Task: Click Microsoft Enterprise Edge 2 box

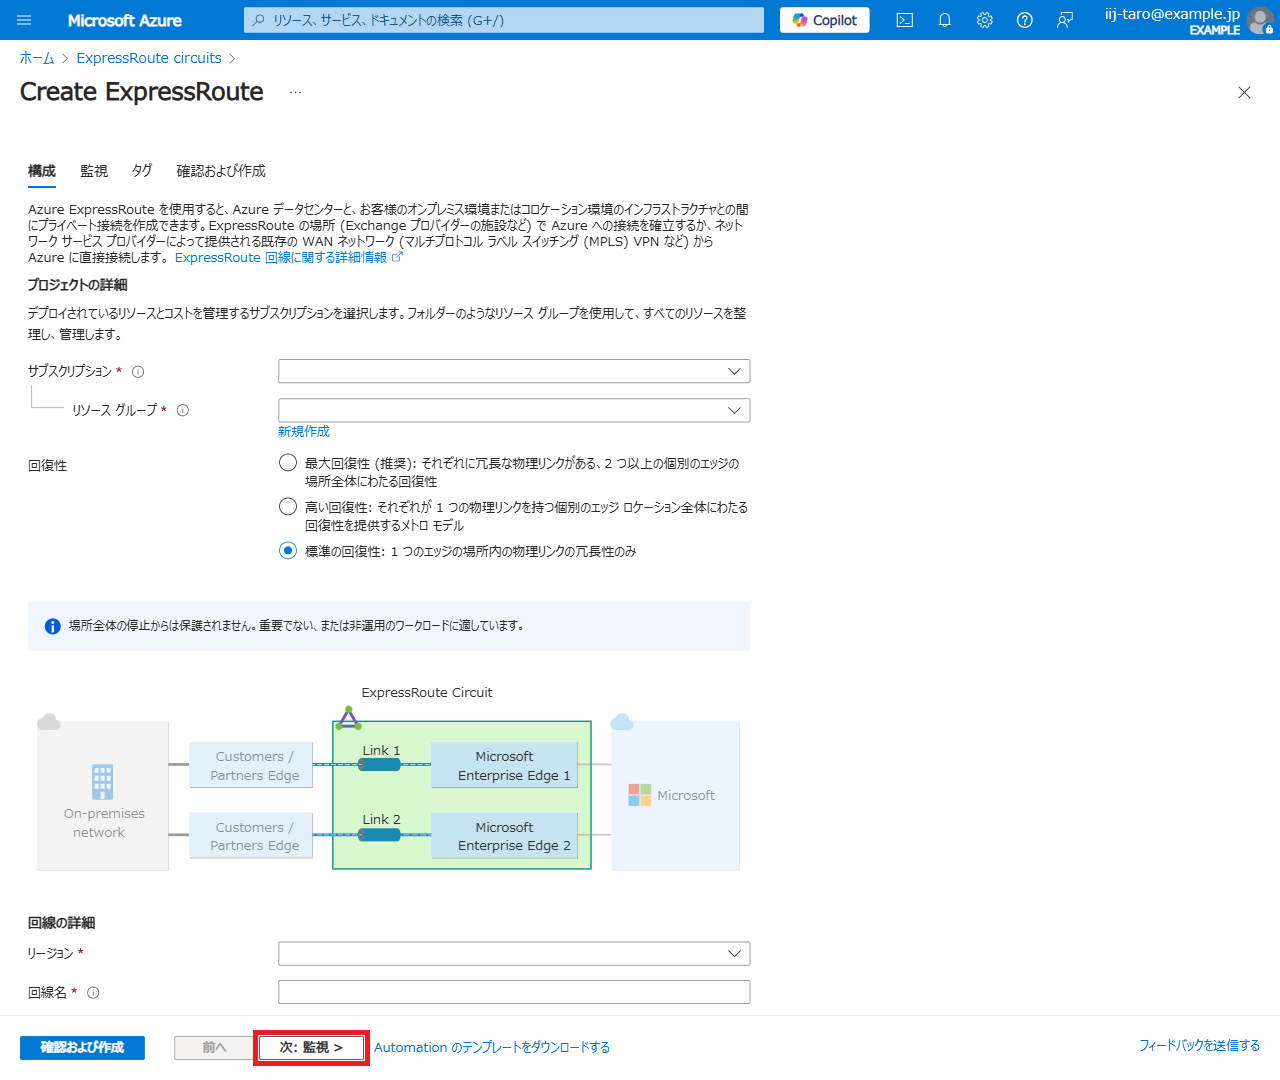Action: pos(505,835)
